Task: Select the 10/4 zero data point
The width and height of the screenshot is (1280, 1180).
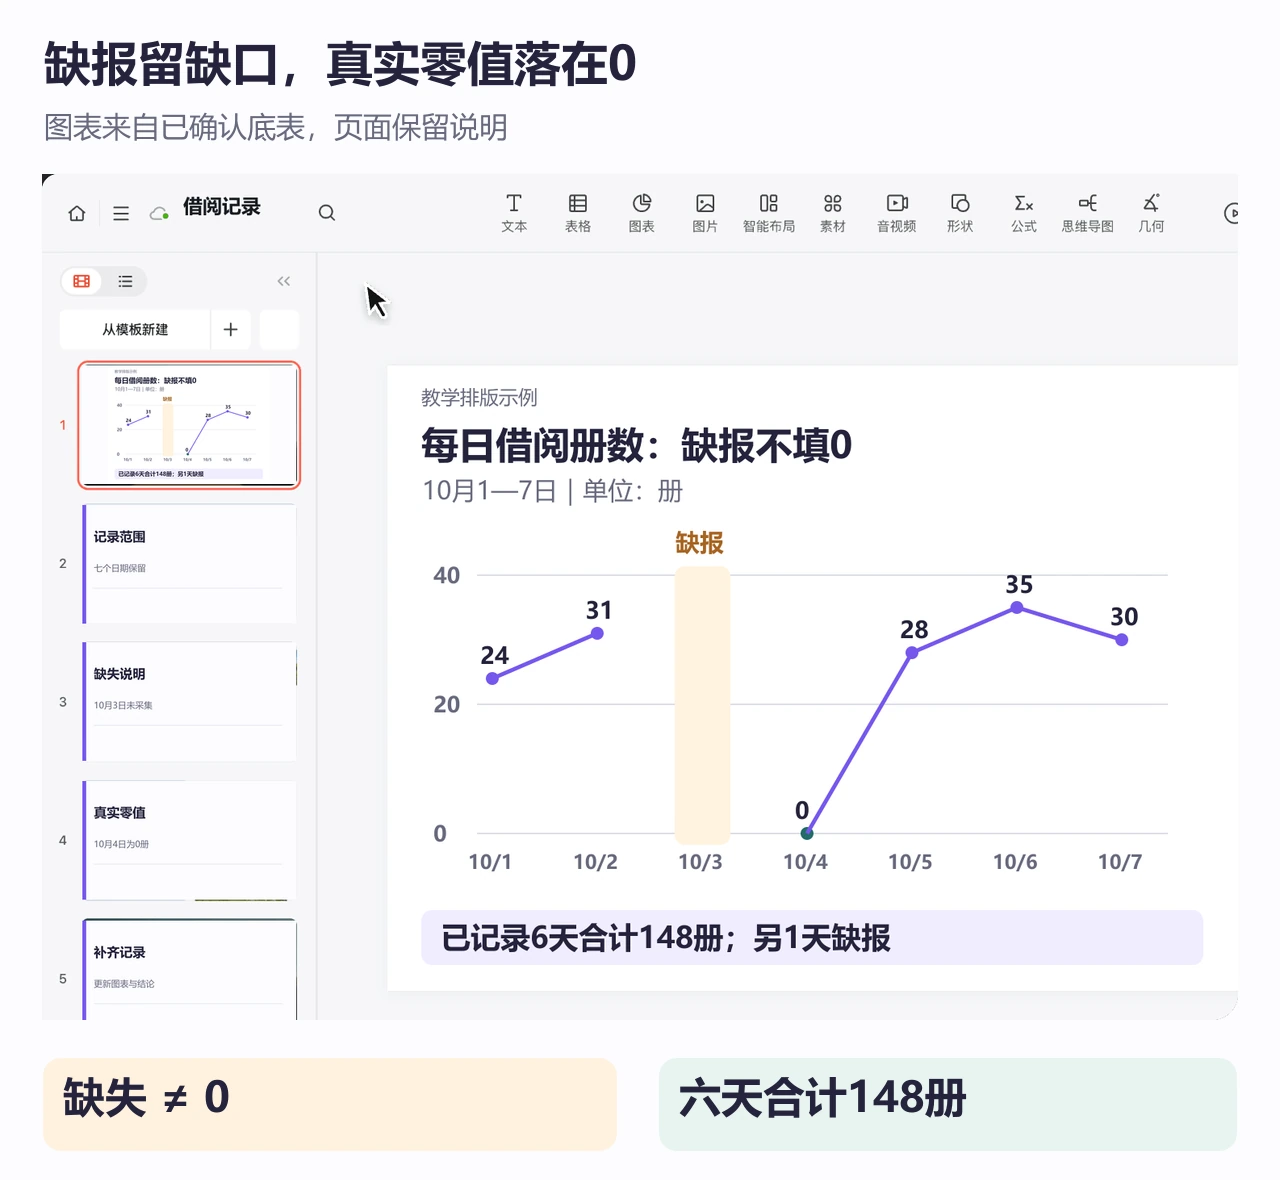Action: [x=807, y=833]
